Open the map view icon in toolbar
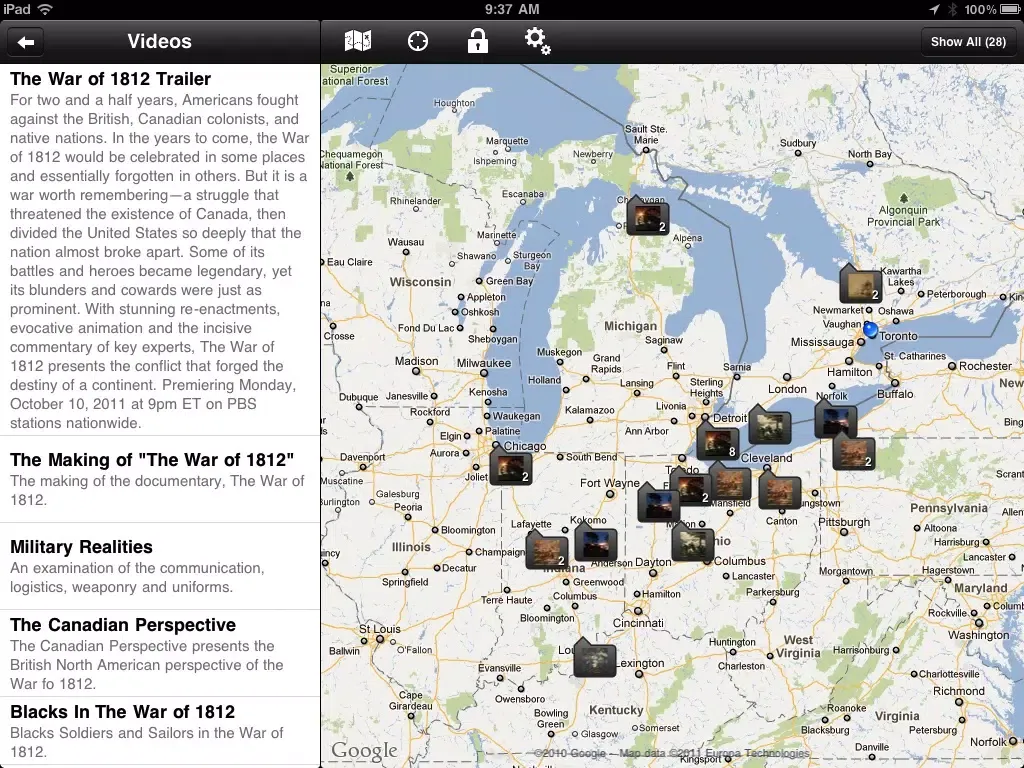 click(358, 41)
